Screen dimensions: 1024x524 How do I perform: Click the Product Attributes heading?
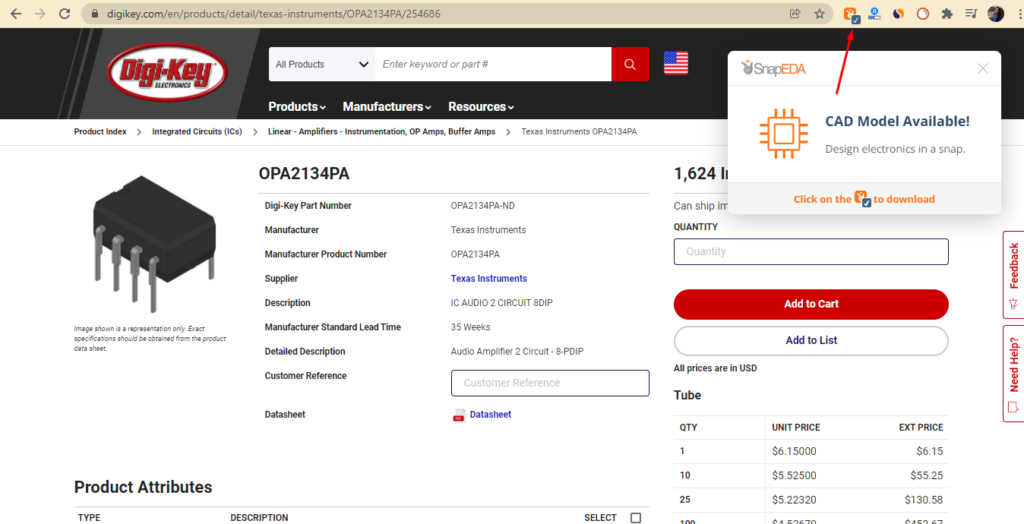tap(143, 487)
